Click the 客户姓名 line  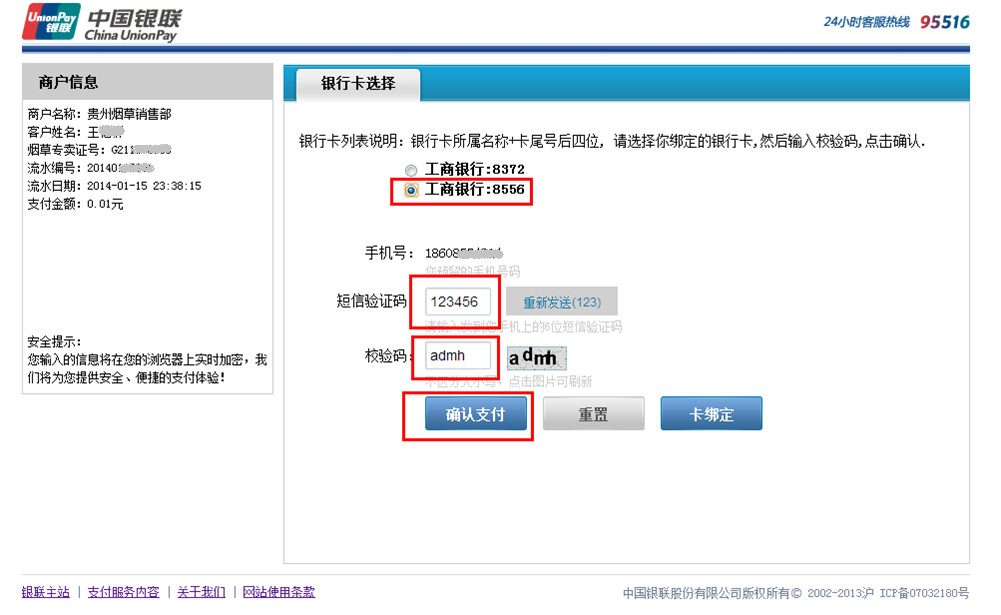tap(75, 132)
